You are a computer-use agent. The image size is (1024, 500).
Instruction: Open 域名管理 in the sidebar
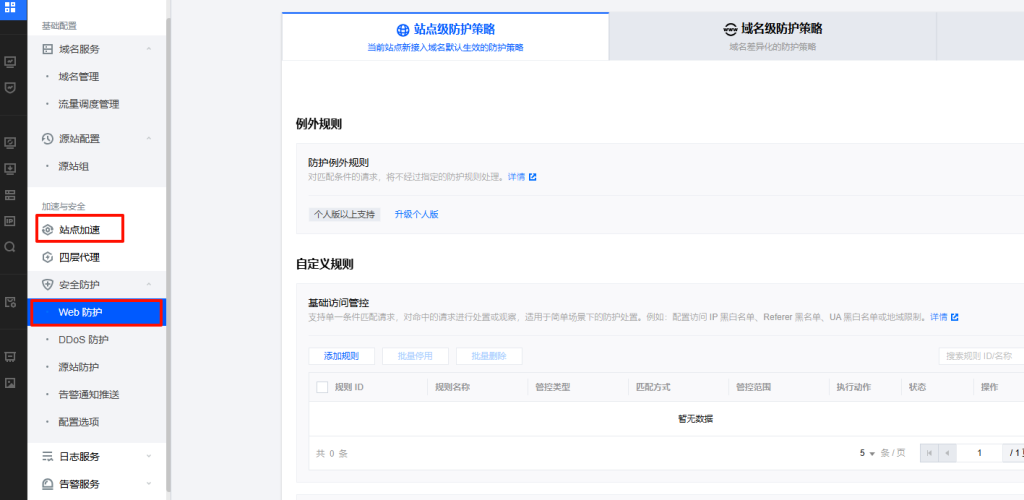point(78,77)
